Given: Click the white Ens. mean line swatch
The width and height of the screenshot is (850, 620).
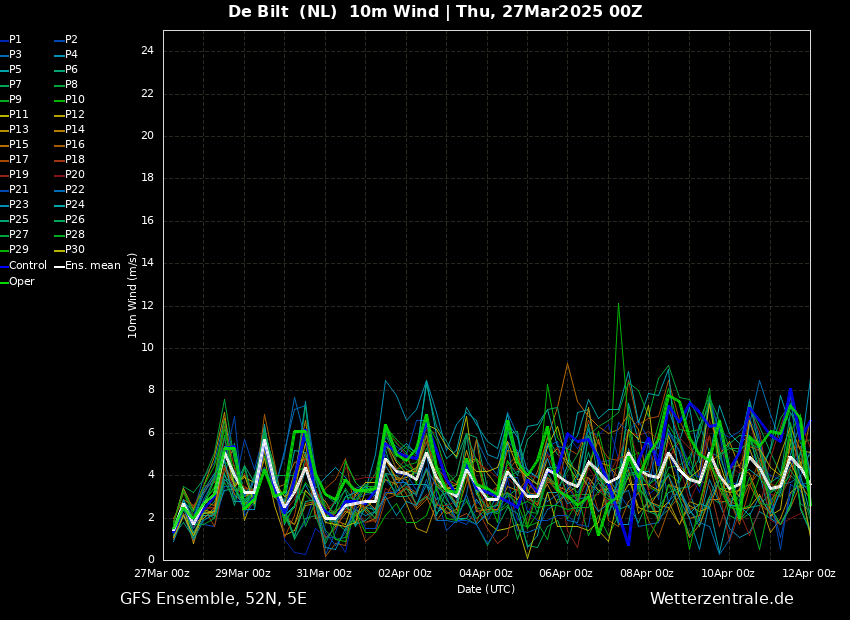Looking at the screenshot, I should [59, 266].
